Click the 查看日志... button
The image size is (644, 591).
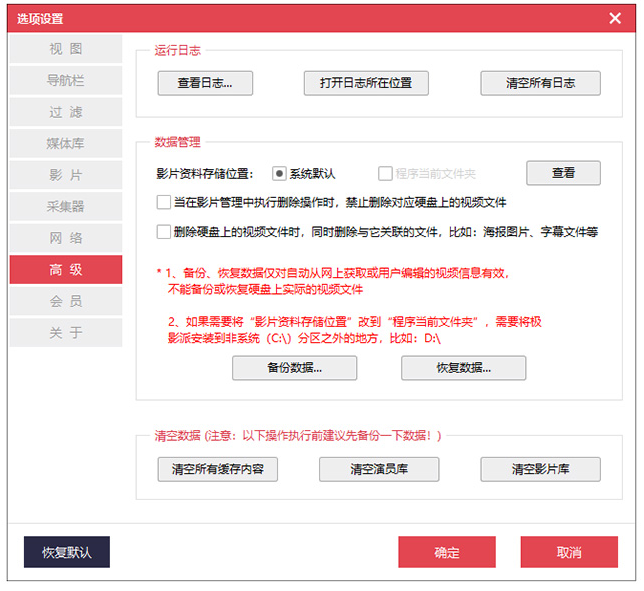pyautogui.click(x=205, y=83)
